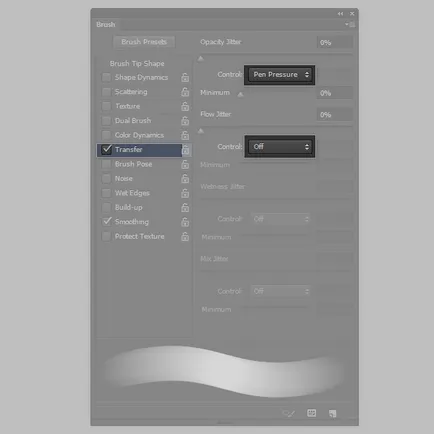Open the Opacity Jitter Control dropdown set to Pen Pressure
Image resolution: width=434 pixels, height=434 pixels.
click(280, 75)
